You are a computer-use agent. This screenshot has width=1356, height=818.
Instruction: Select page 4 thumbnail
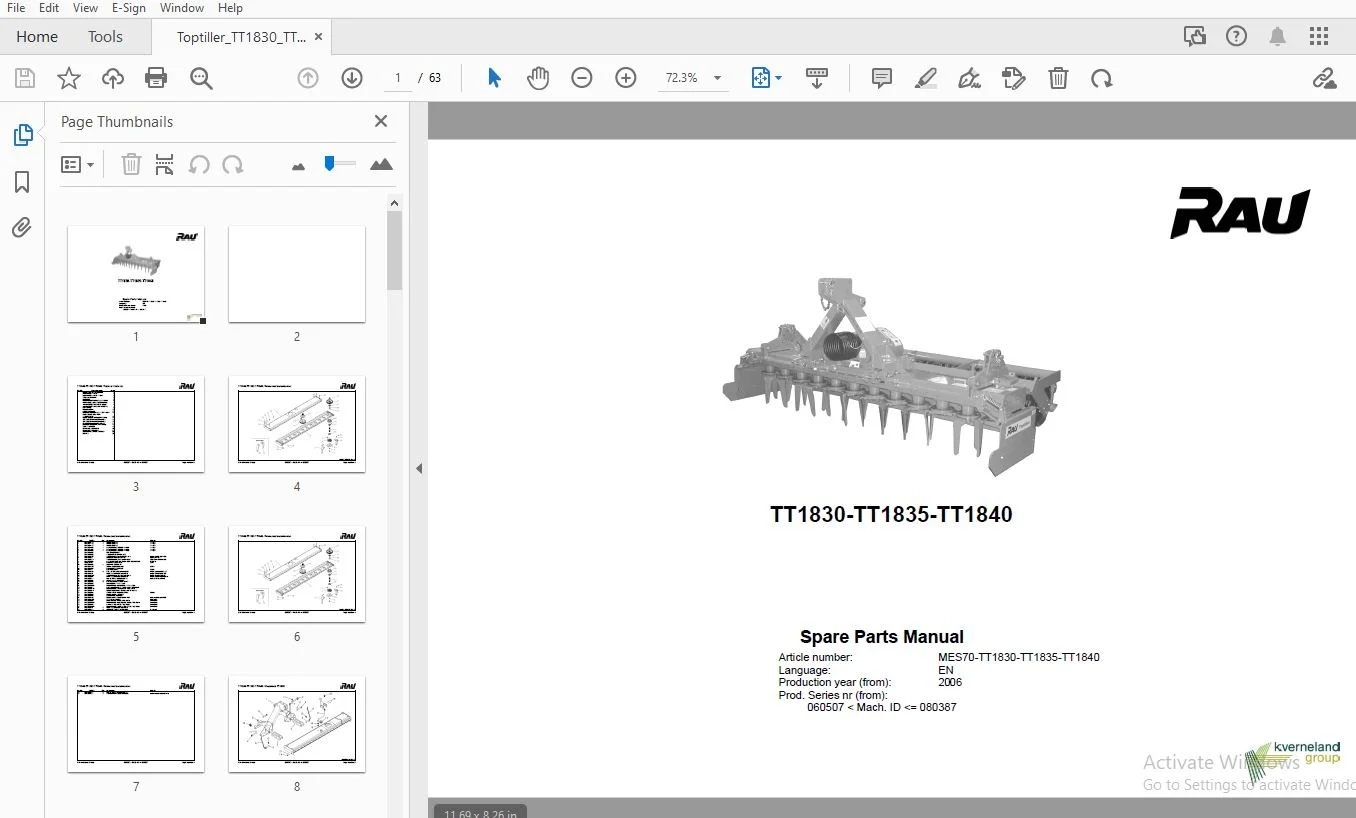tap(297, 424)
